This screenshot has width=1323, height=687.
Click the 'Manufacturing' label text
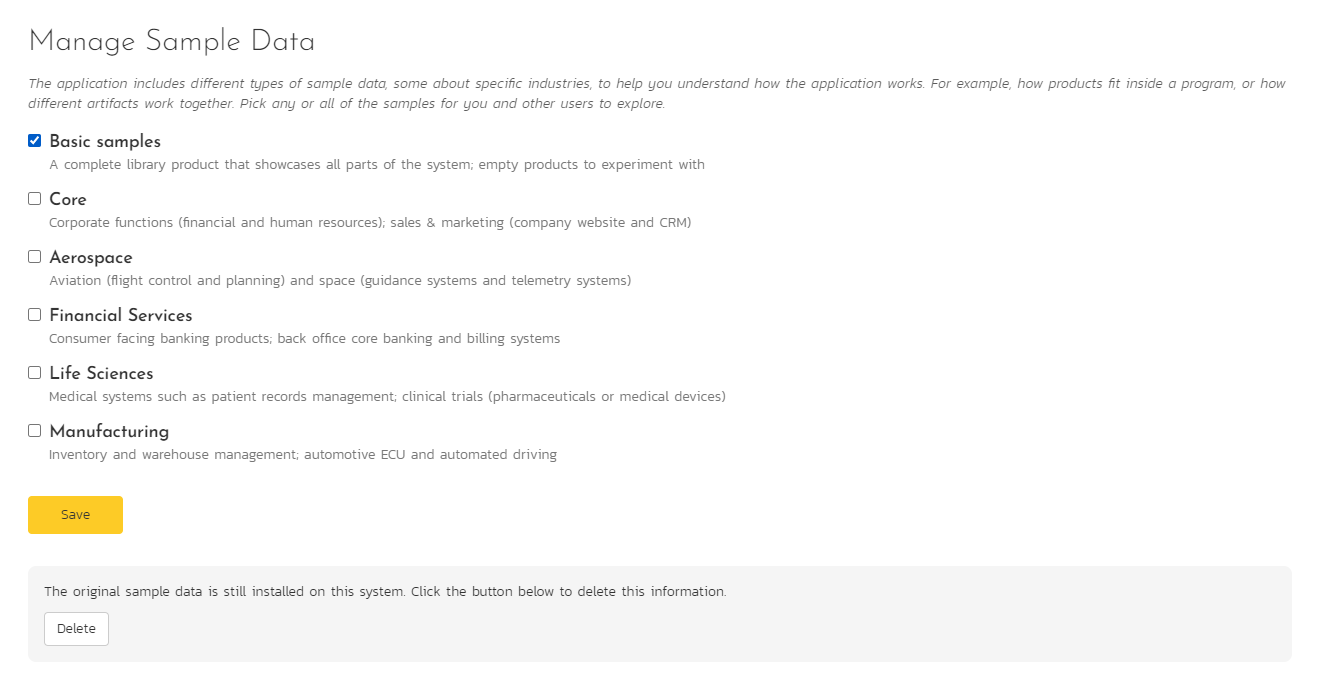click(109, 432)
